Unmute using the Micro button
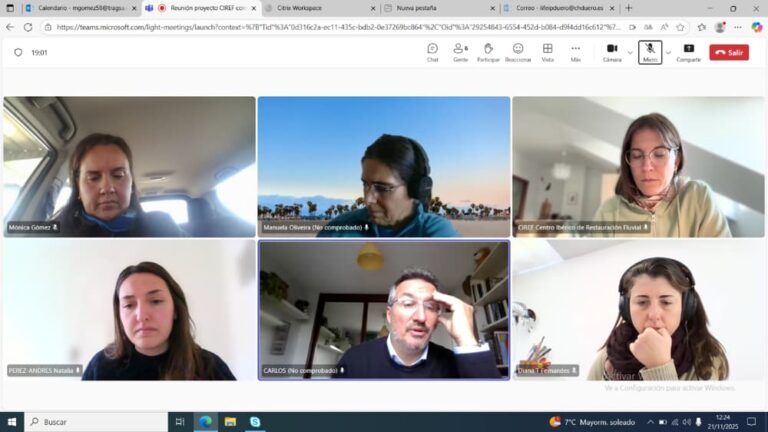 tap(650, 52)
